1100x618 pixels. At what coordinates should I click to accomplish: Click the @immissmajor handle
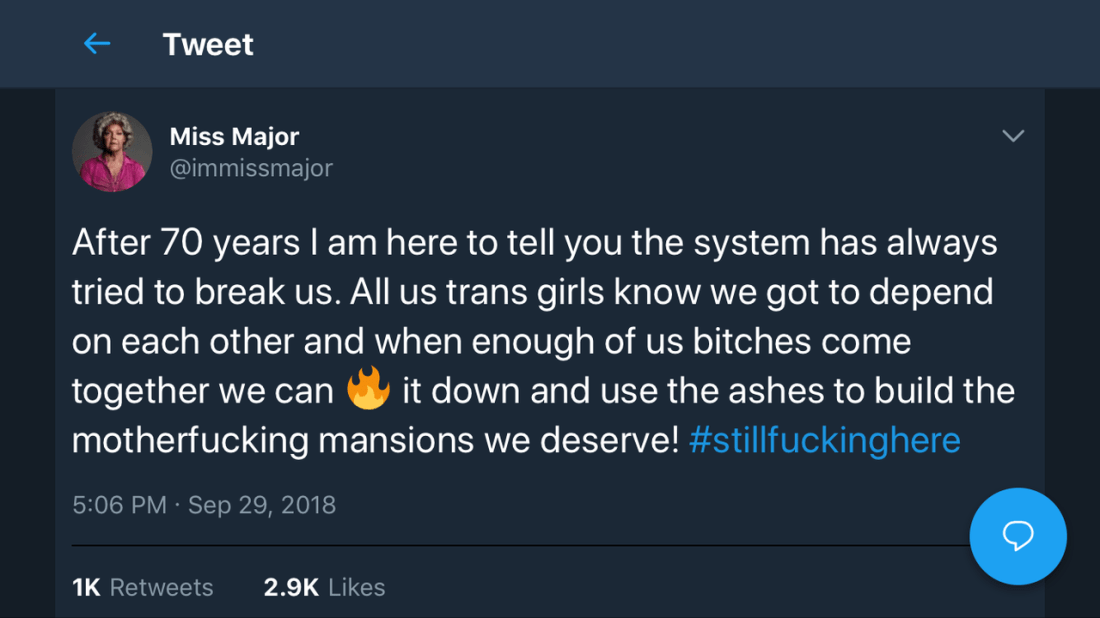[251, 167]
